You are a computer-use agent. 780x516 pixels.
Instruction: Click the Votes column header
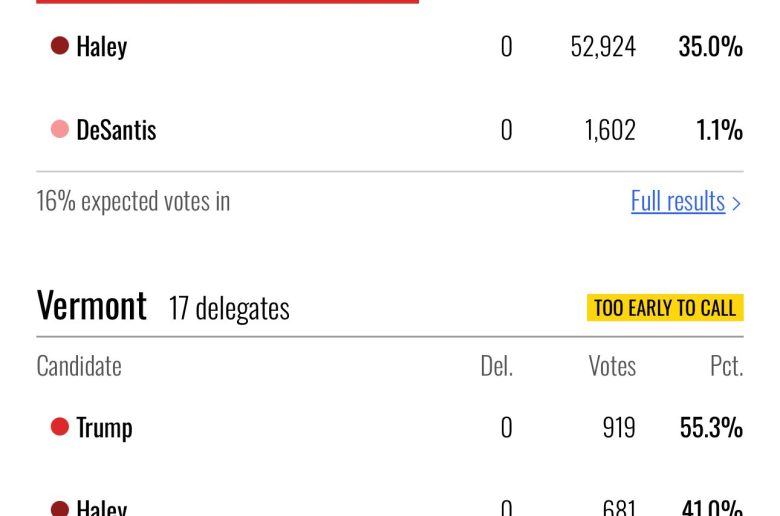click(x=612, y=366)
